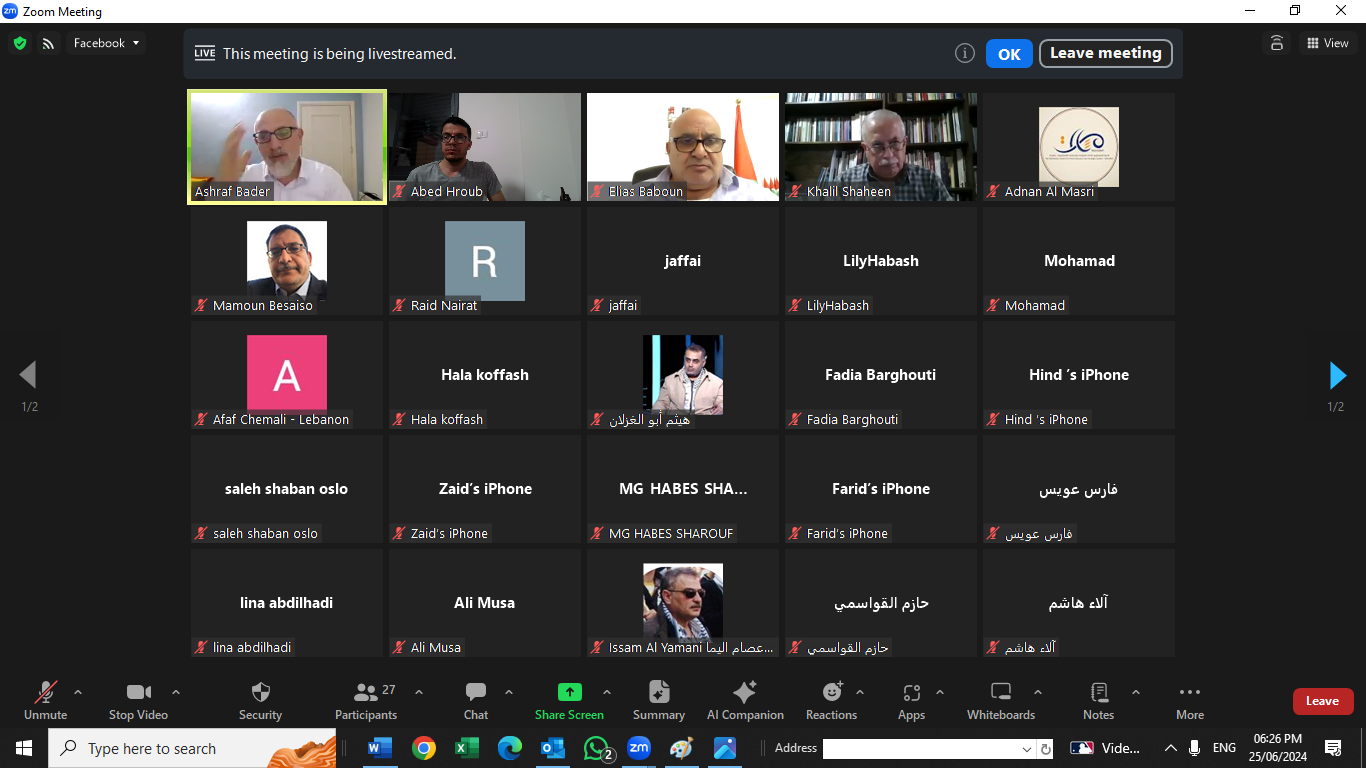Click the Security shield icon

(x=260, y=692)
